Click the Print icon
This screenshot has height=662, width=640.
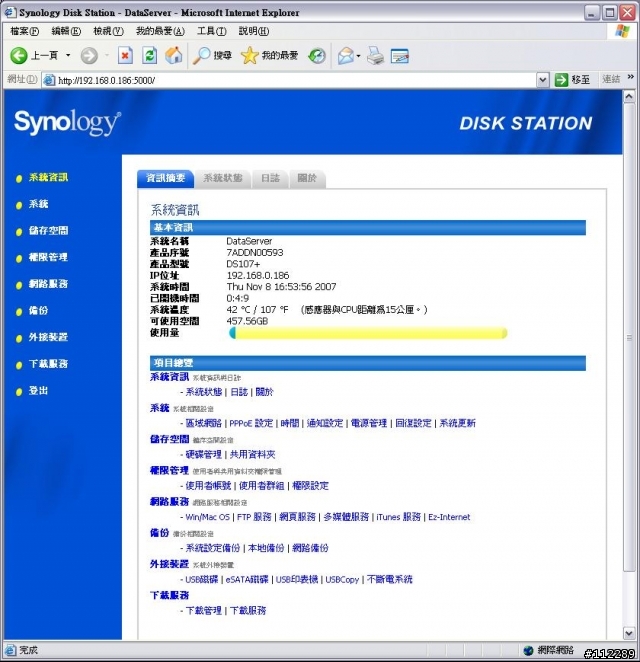(x=375, y=56)
